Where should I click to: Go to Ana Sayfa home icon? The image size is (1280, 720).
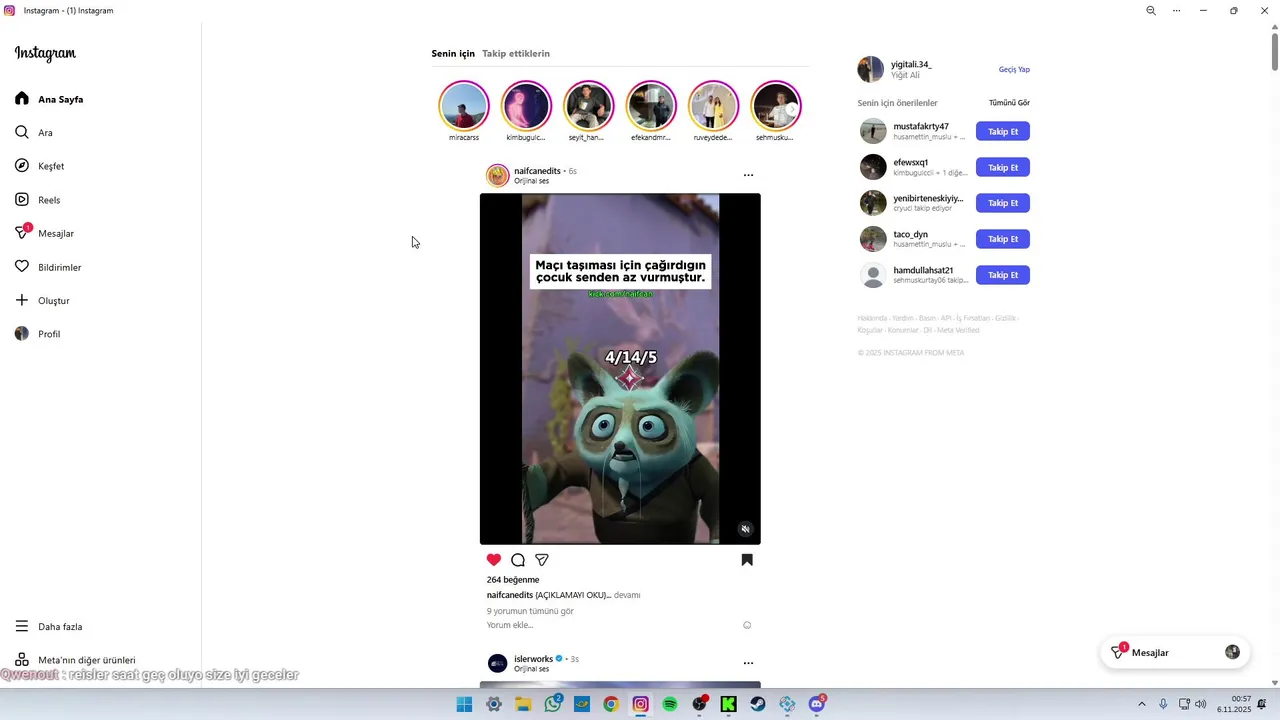click(22, 99)
